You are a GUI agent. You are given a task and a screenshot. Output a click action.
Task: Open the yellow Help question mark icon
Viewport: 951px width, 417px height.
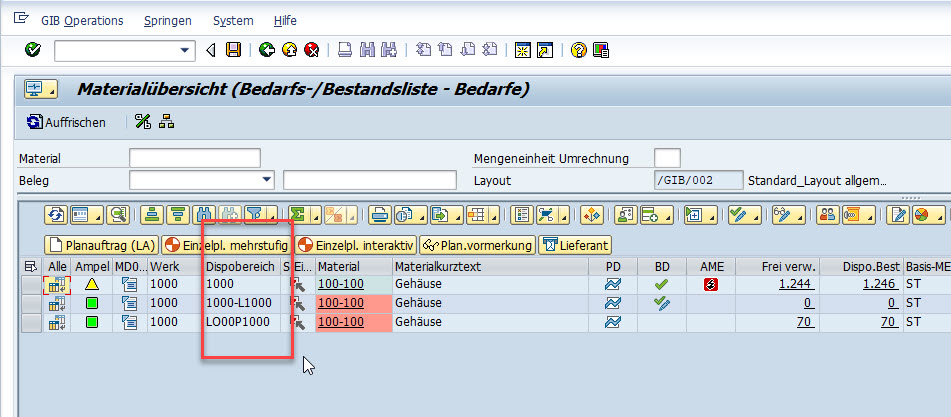pos(578,50)
